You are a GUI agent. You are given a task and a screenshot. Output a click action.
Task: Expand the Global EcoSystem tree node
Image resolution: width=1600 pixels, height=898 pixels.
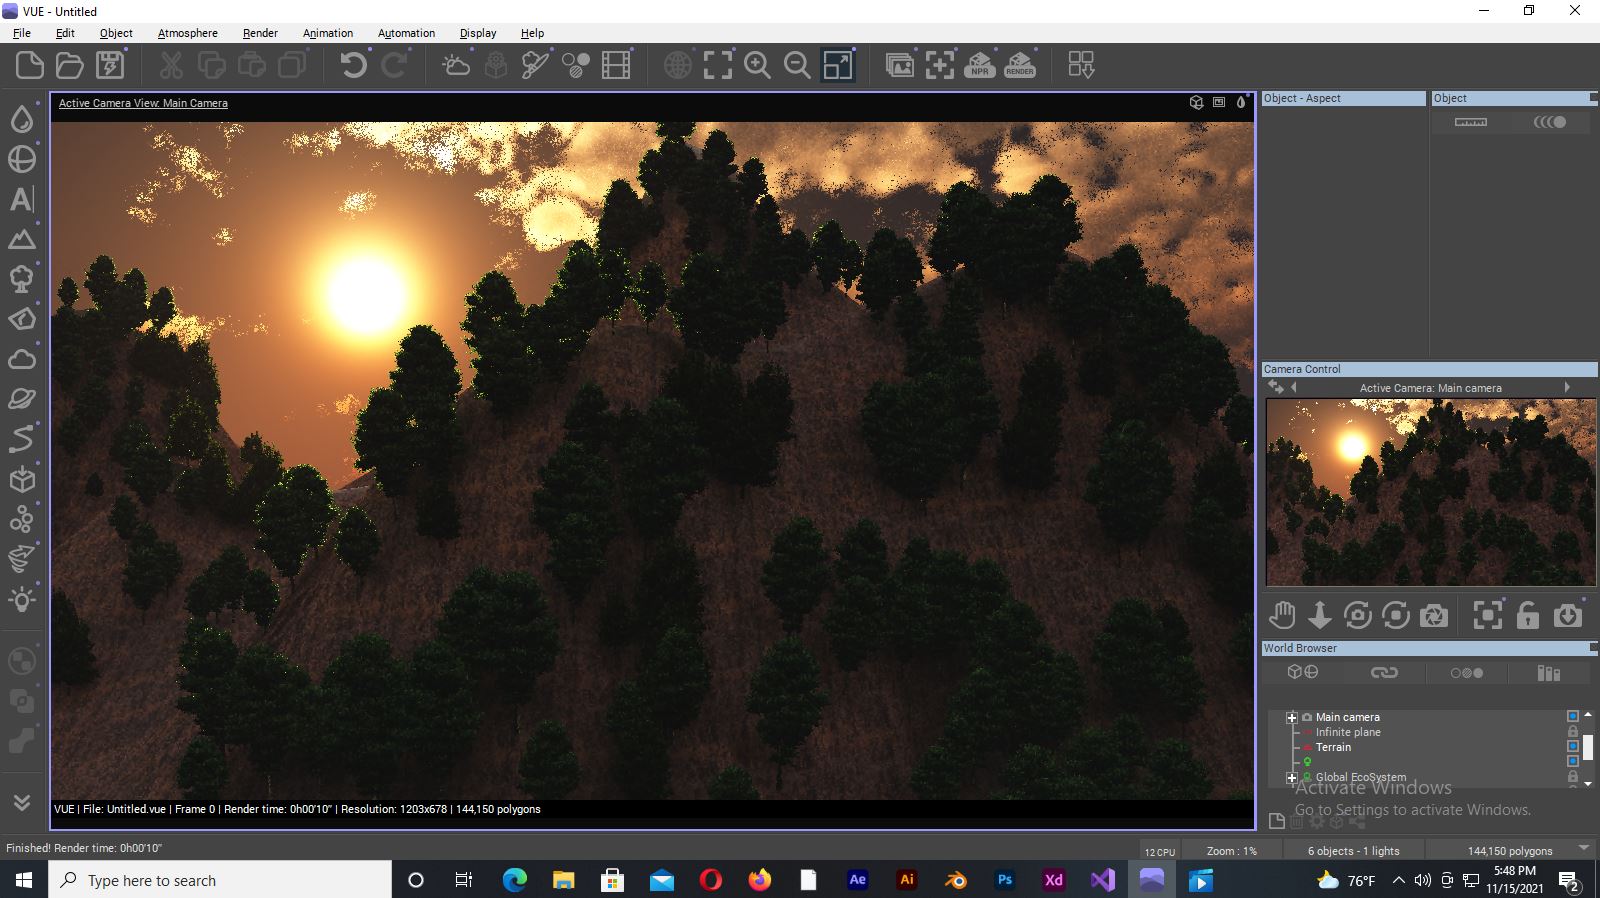tap(1291, 777)
